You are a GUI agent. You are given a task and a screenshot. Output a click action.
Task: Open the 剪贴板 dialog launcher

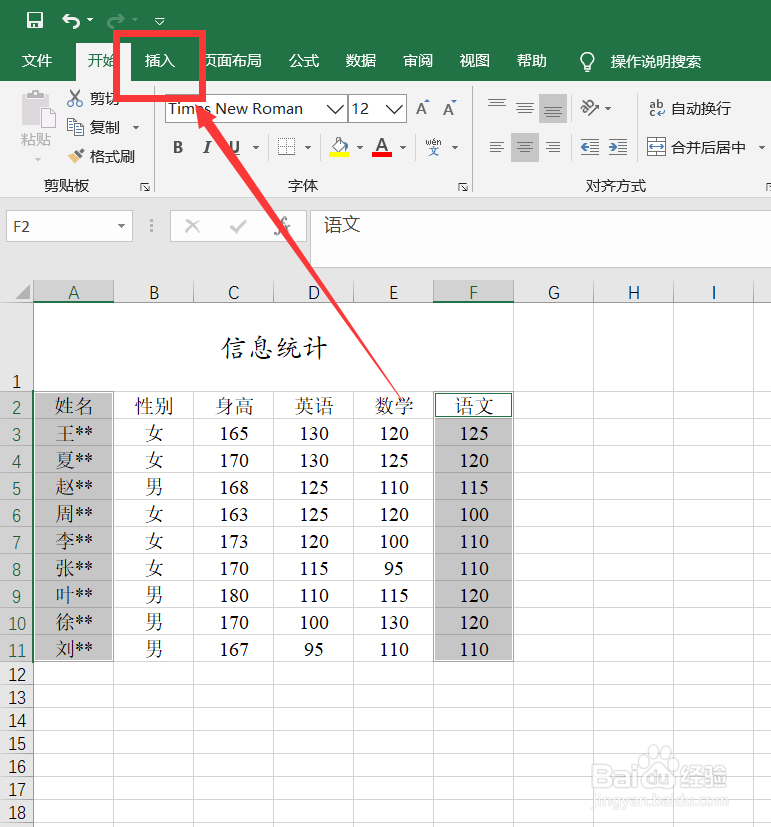tap(145, 187)
